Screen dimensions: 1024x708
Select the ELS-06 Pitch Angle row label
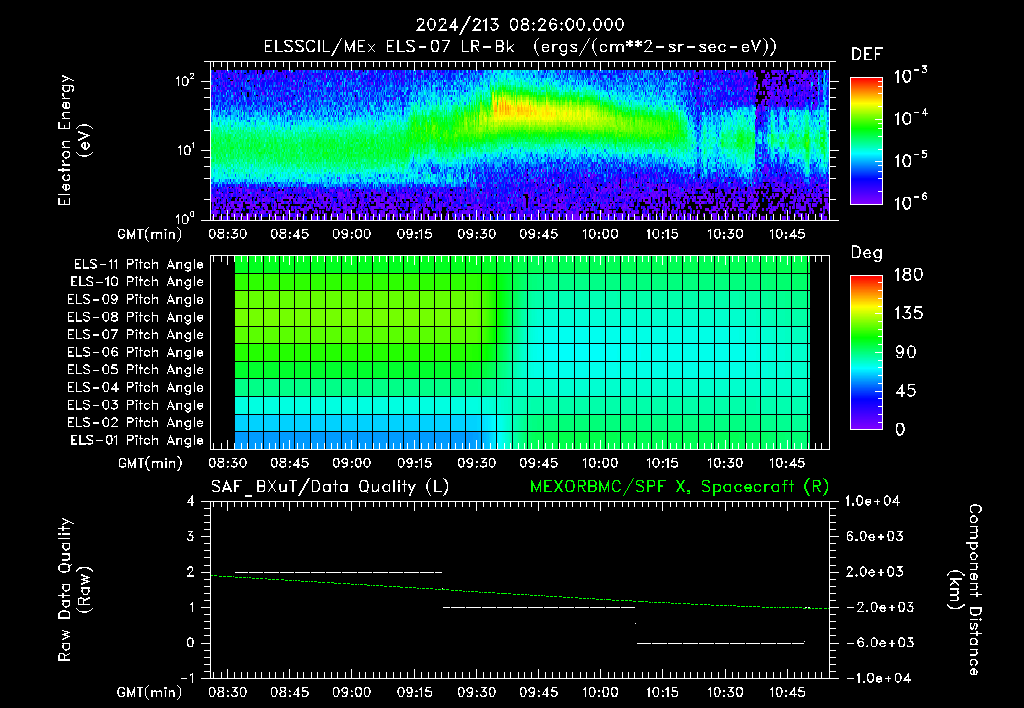tap(136, 352)
